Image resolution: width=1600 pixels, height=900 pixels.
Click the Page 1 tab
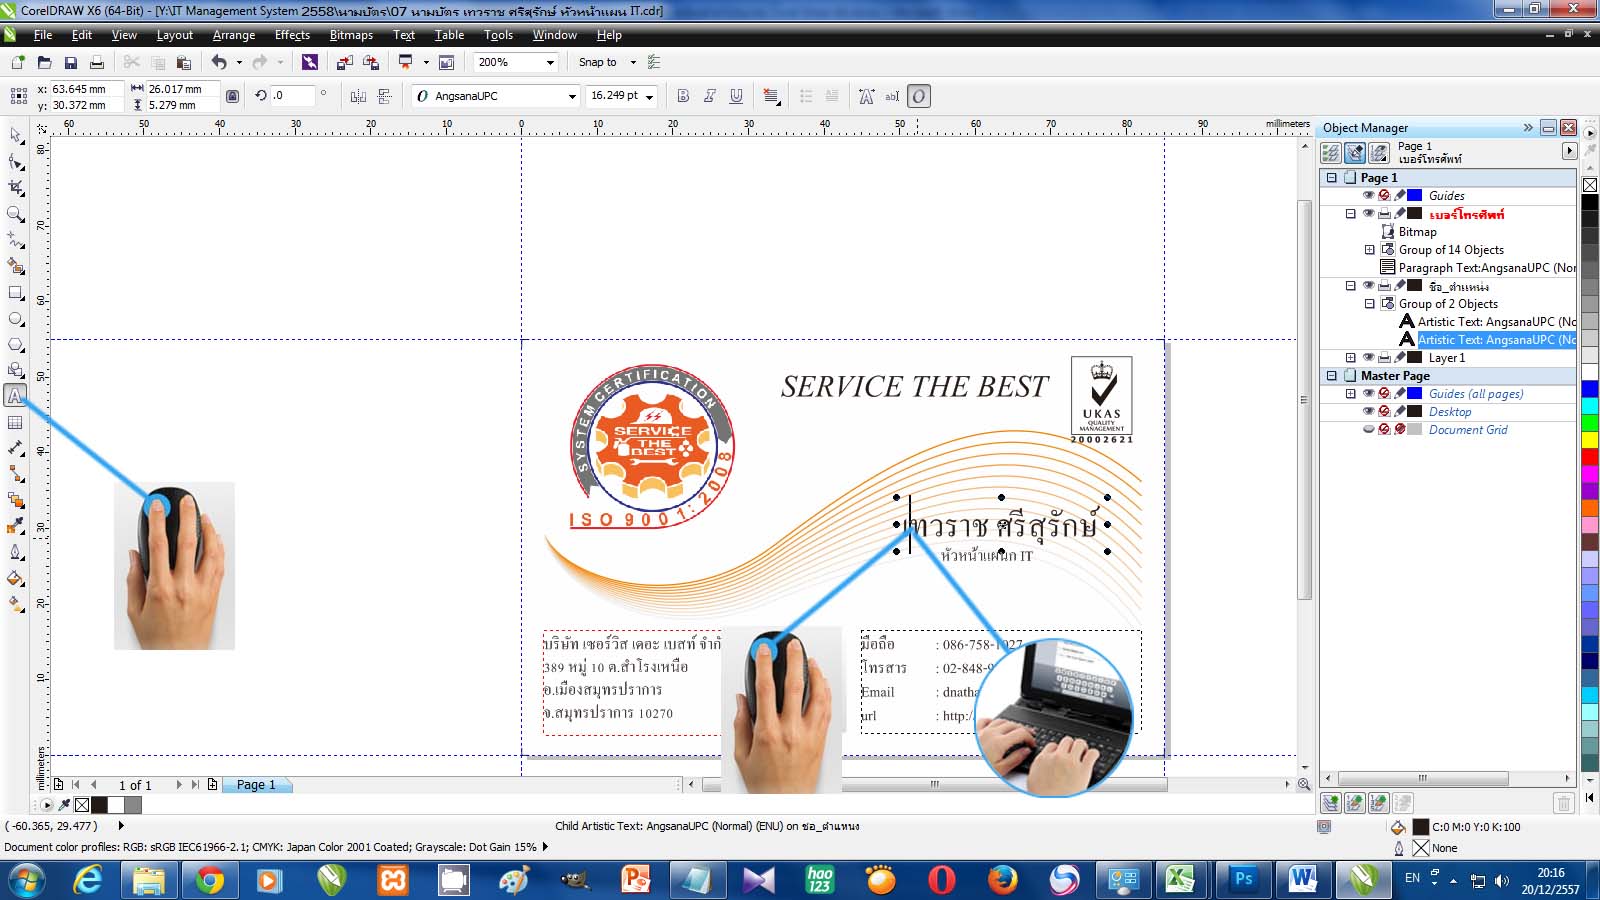256,785
